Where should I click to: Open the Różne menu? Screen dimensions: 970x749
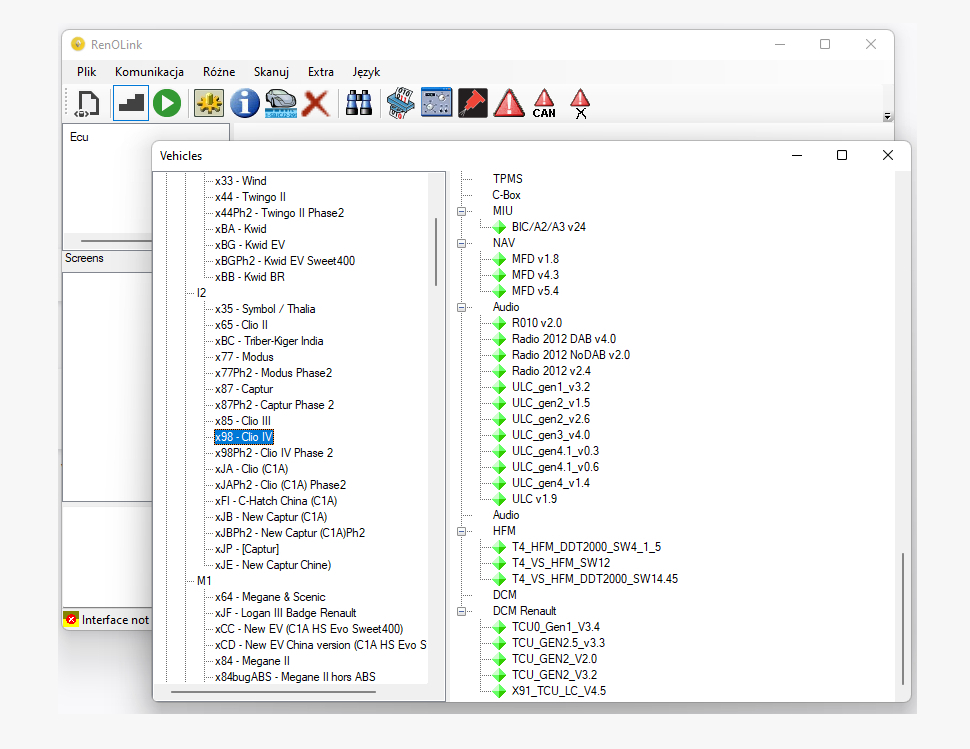click(219, 72)
